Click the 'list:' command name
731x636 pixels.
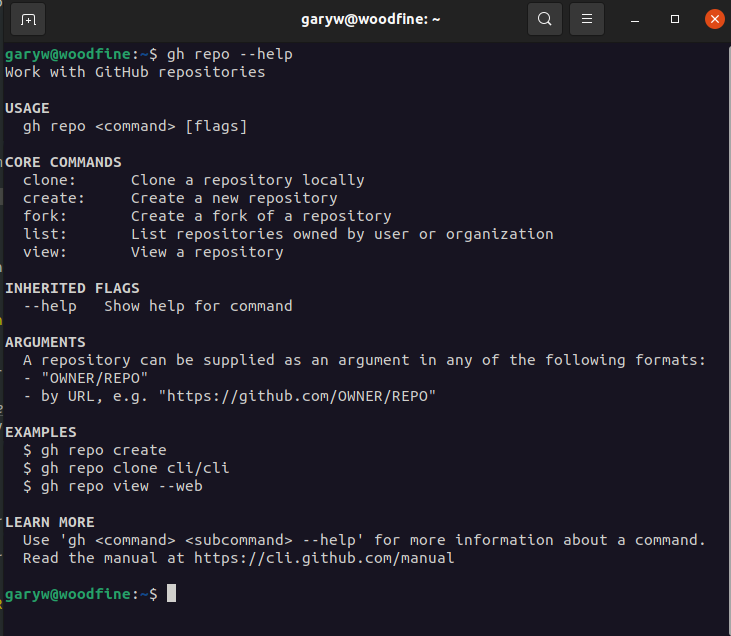(x=45, y=234)
